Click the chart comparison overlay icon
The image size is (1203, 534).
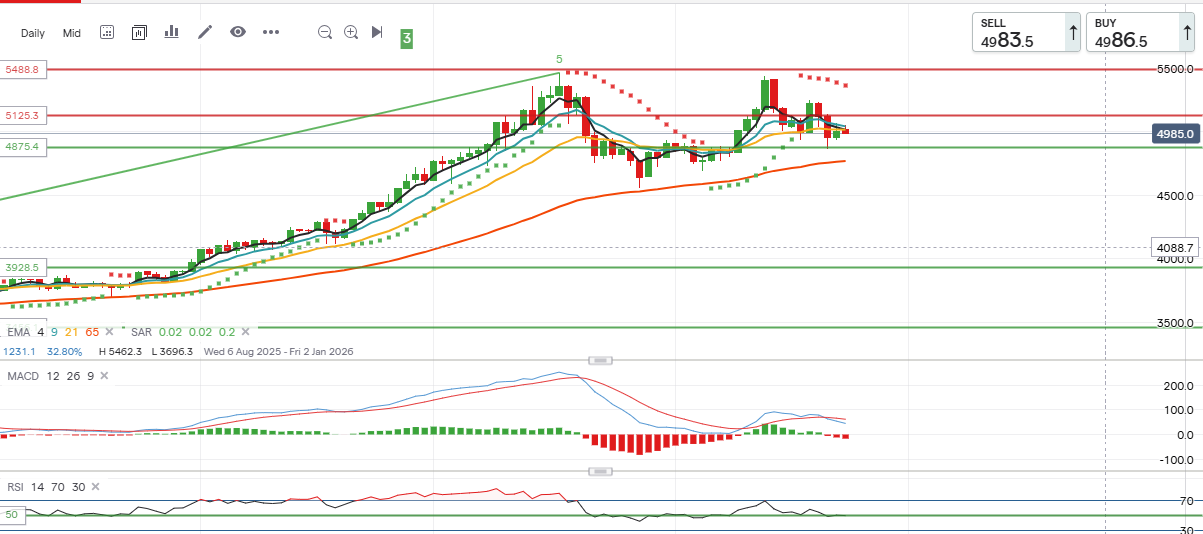(x=138, y=32)
